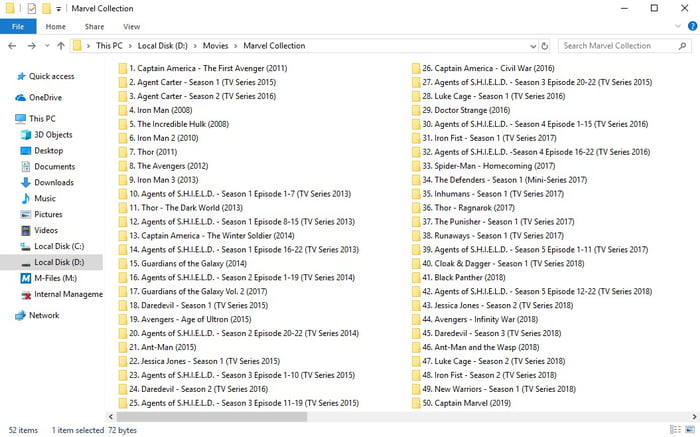The height and width of the screenshot is (437, 700).
Task: Open the Home ribbon tab
Action: (x=55, y=27)
